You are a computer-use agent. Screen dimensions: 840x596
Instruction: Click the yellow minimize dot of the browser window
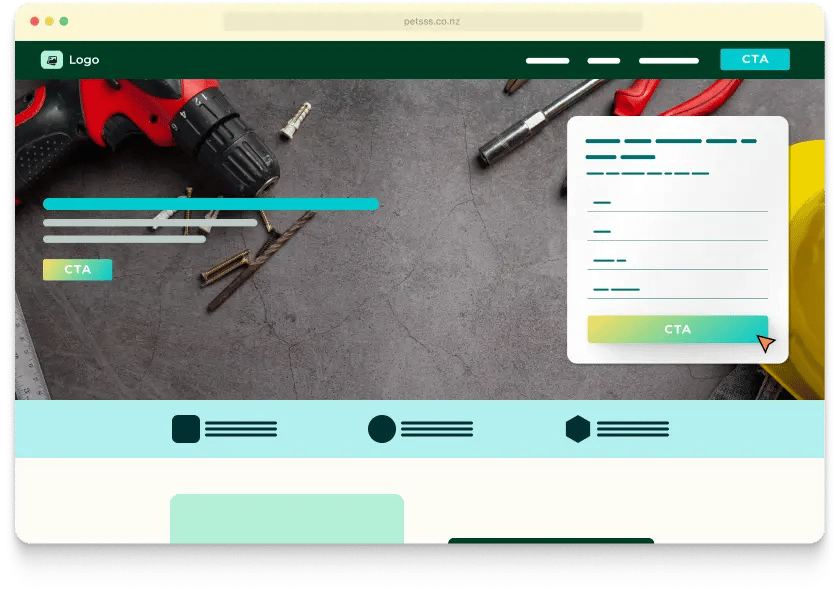49,21
